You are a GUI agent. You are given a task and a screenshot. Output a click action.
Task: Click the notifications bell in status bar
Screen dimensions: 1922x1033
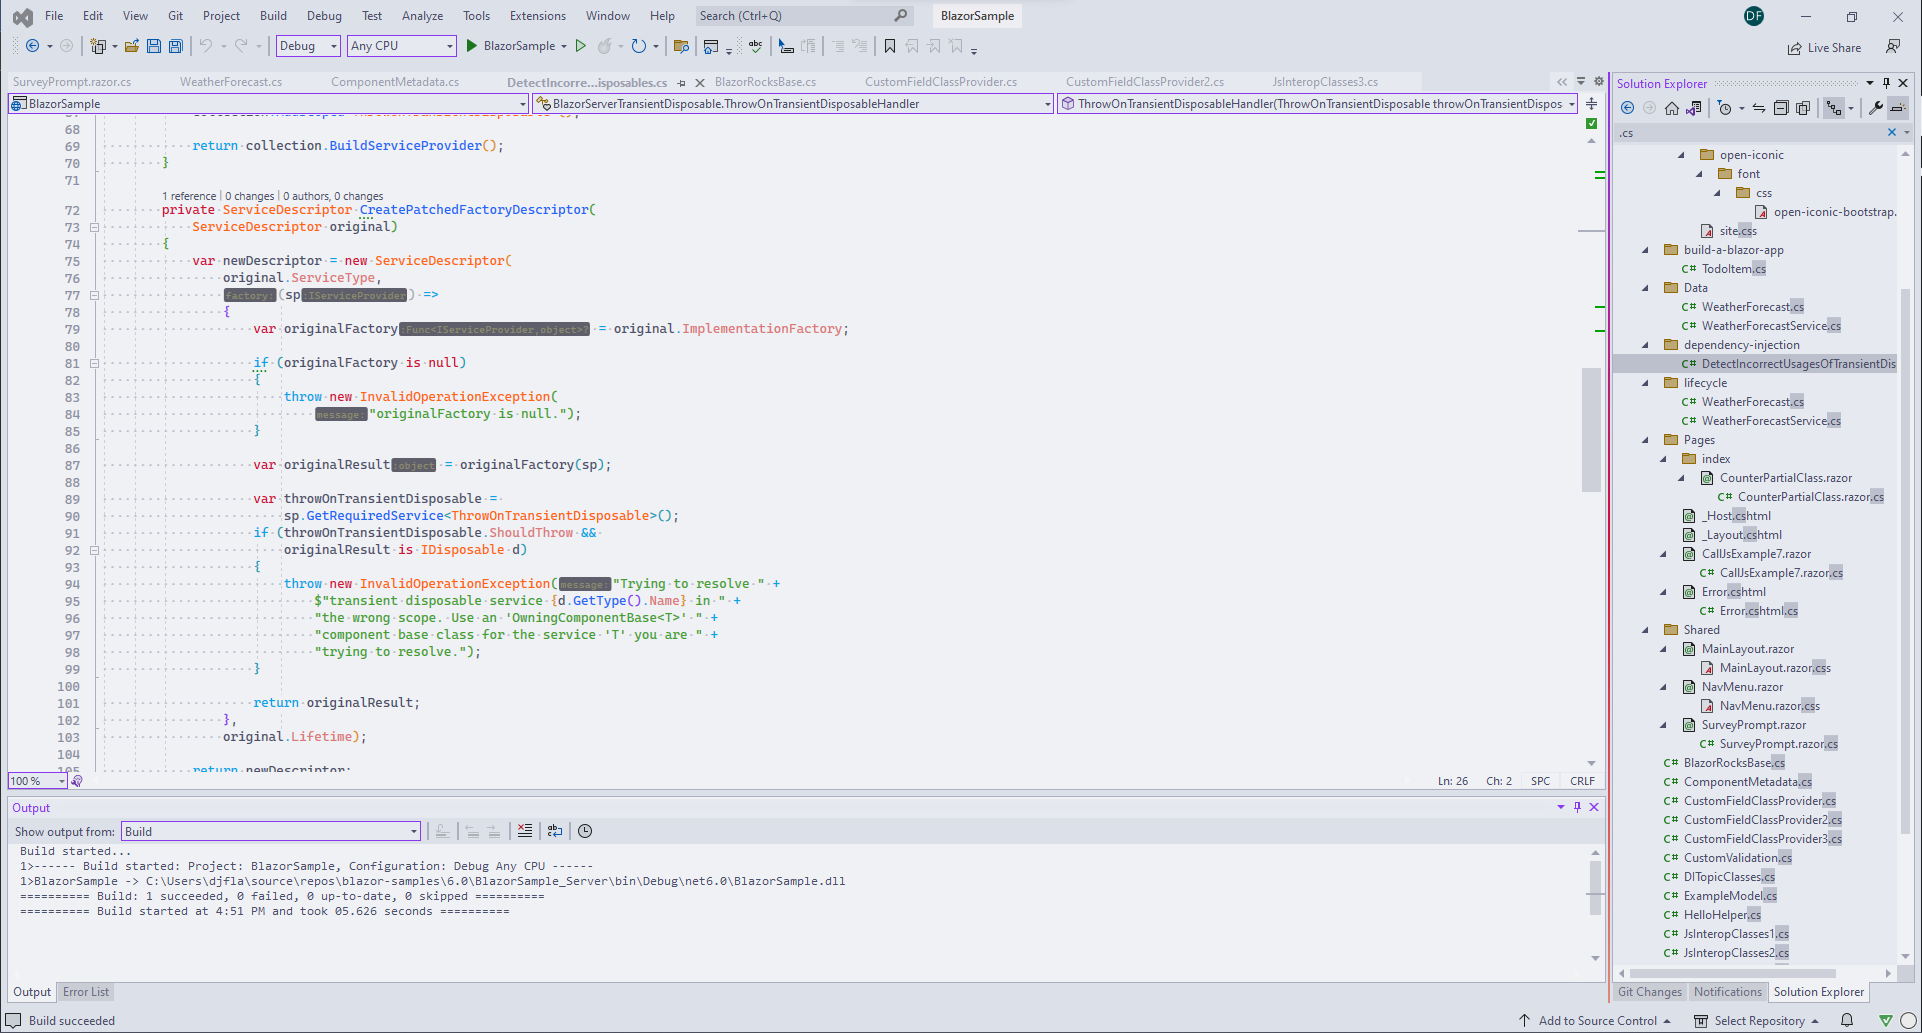click(x=1847, y=1021)
